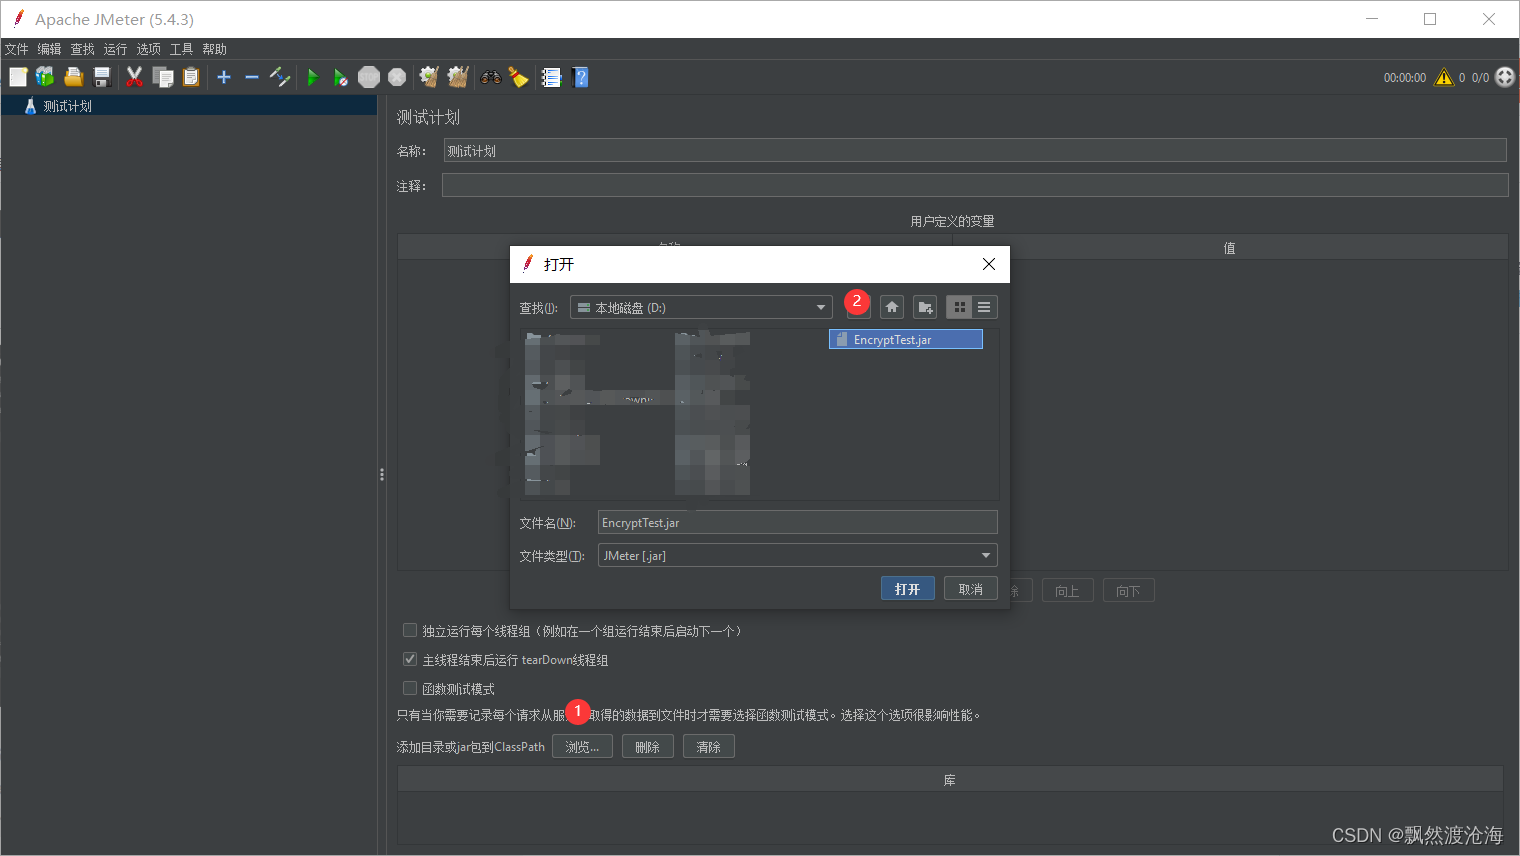Create a new folder in the Open dialog
1520x856 pixels.
click(x=925, y=307)
